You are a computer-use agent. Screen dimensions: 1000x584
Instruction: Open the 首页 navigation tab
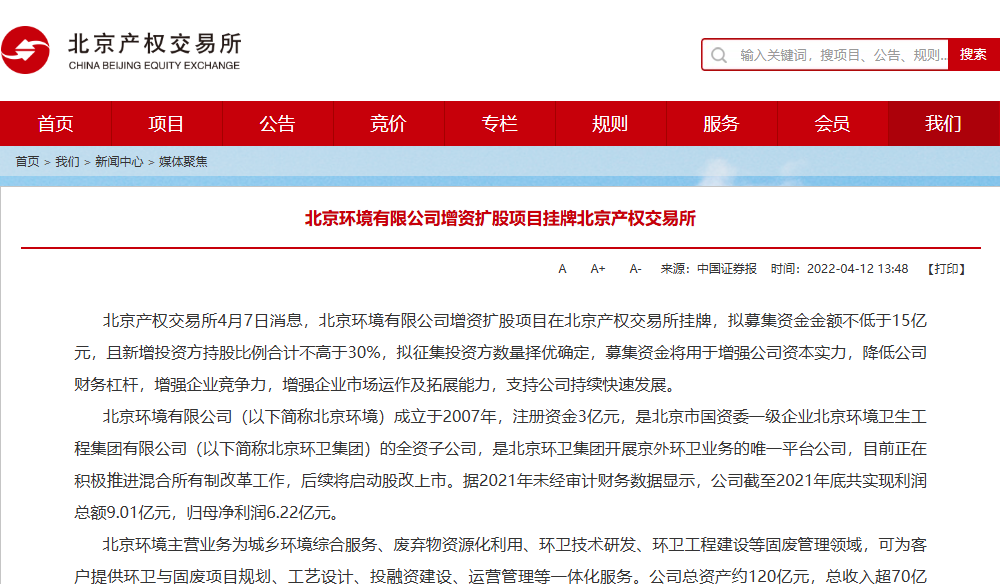pos(55,124)
